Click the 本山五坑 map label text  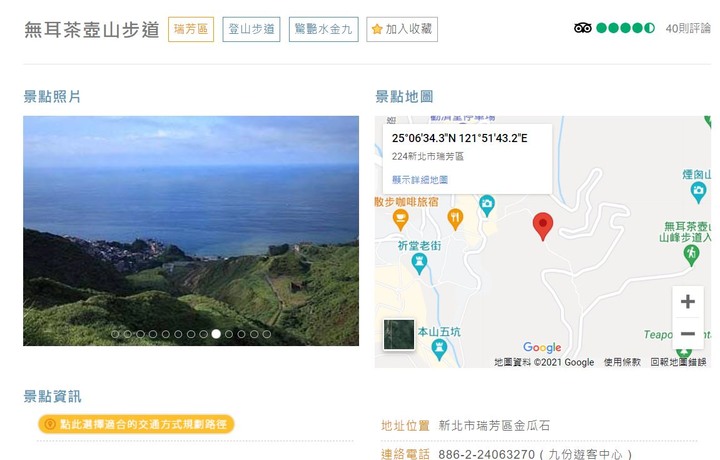439,331
